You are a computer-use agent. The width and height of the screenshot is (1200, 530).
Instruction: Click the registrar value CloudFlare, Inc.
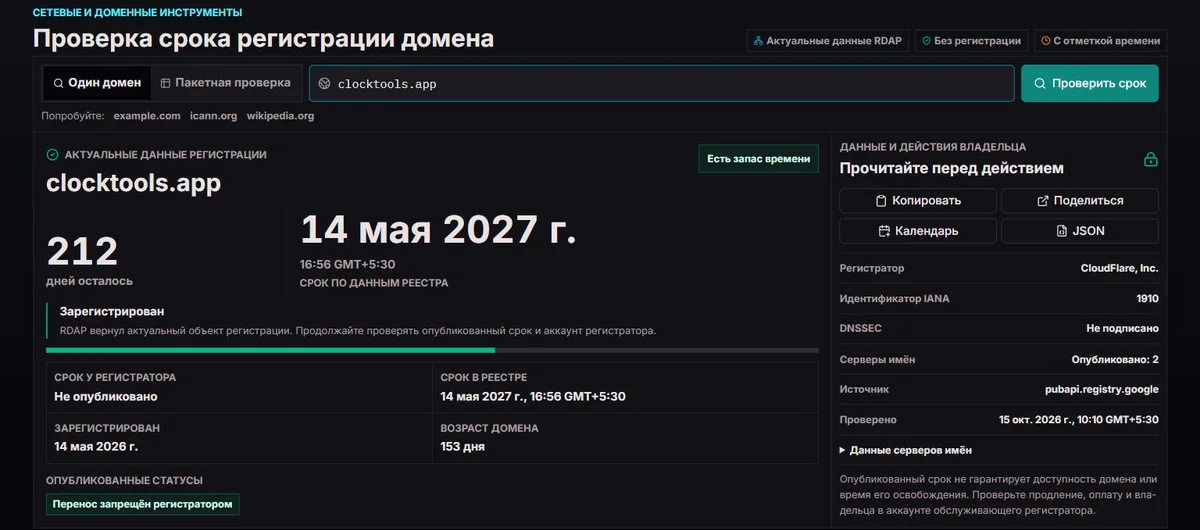pyautogui.click(x=1120, y=268)
